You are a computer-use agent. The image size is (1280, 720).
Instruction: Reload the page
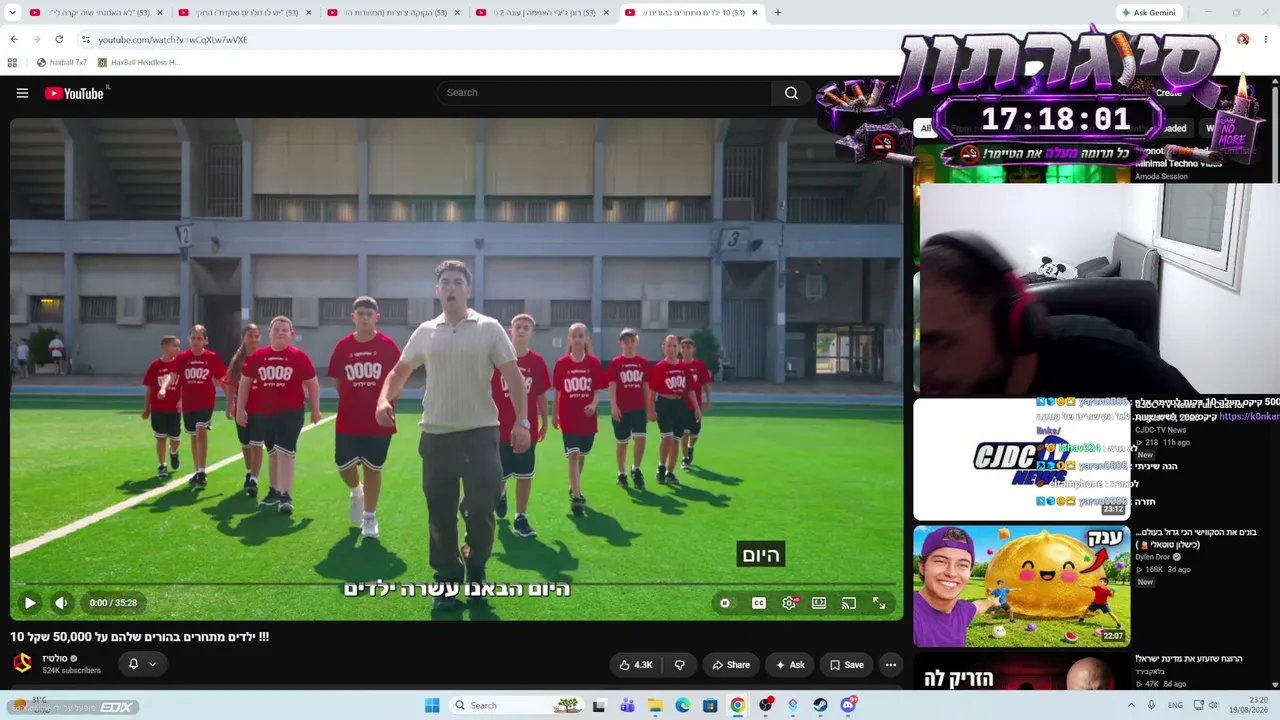(x=59, y=40)
